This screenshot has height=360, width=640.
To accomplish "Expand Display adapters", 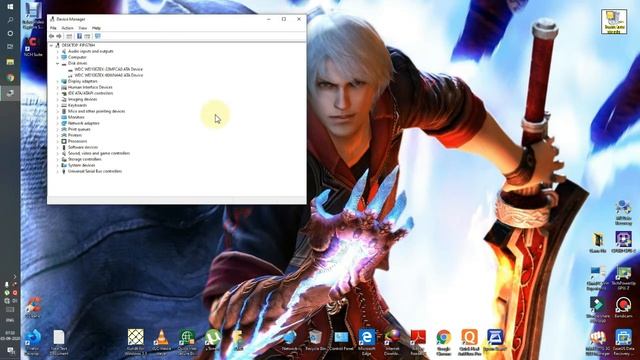I will click(58, 81).
